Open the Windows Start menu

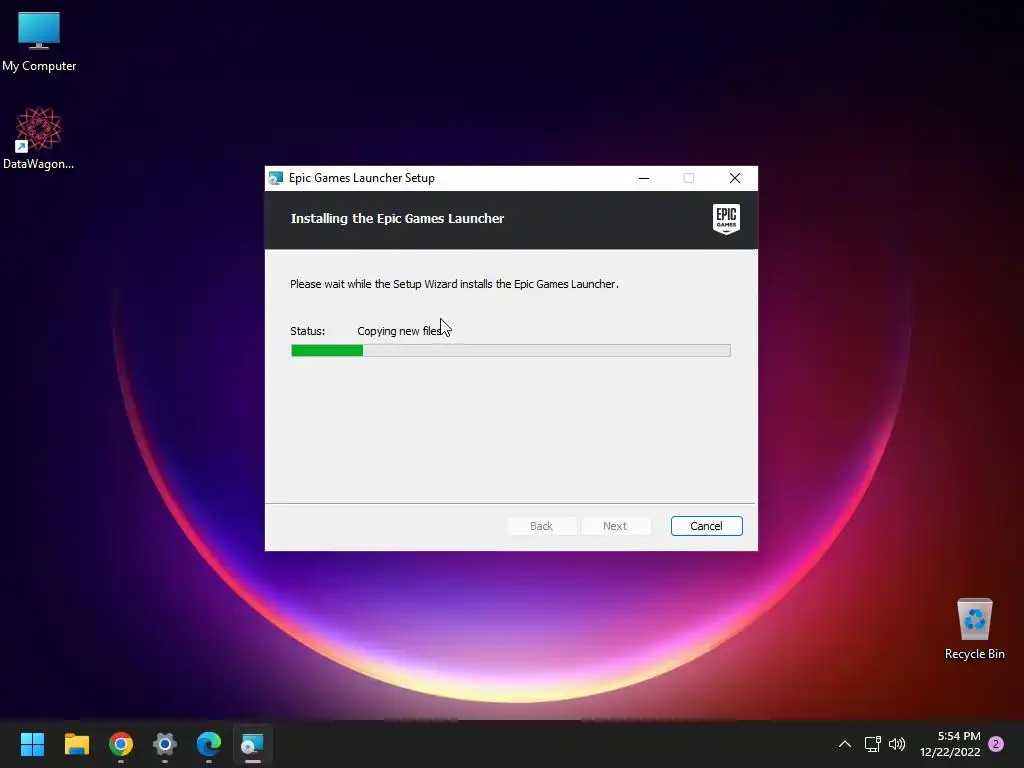coord(32,744)
